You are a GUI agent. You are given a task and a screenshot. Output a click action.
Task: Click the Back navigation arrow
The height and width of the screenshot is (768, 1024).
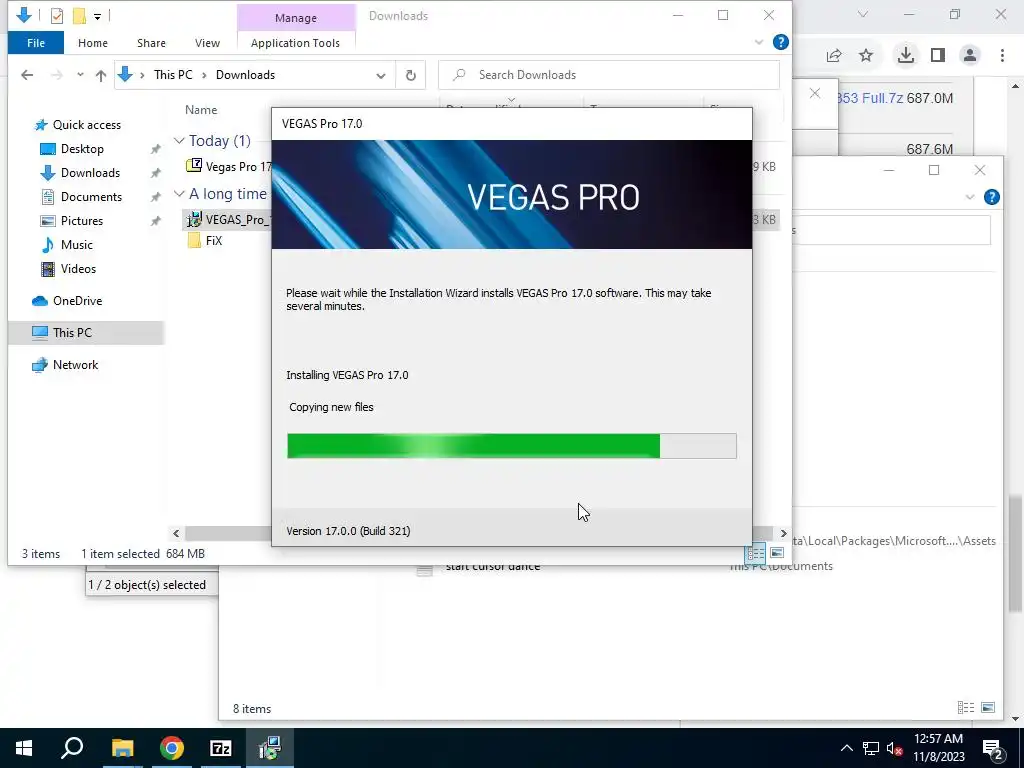tap(27, 75)
